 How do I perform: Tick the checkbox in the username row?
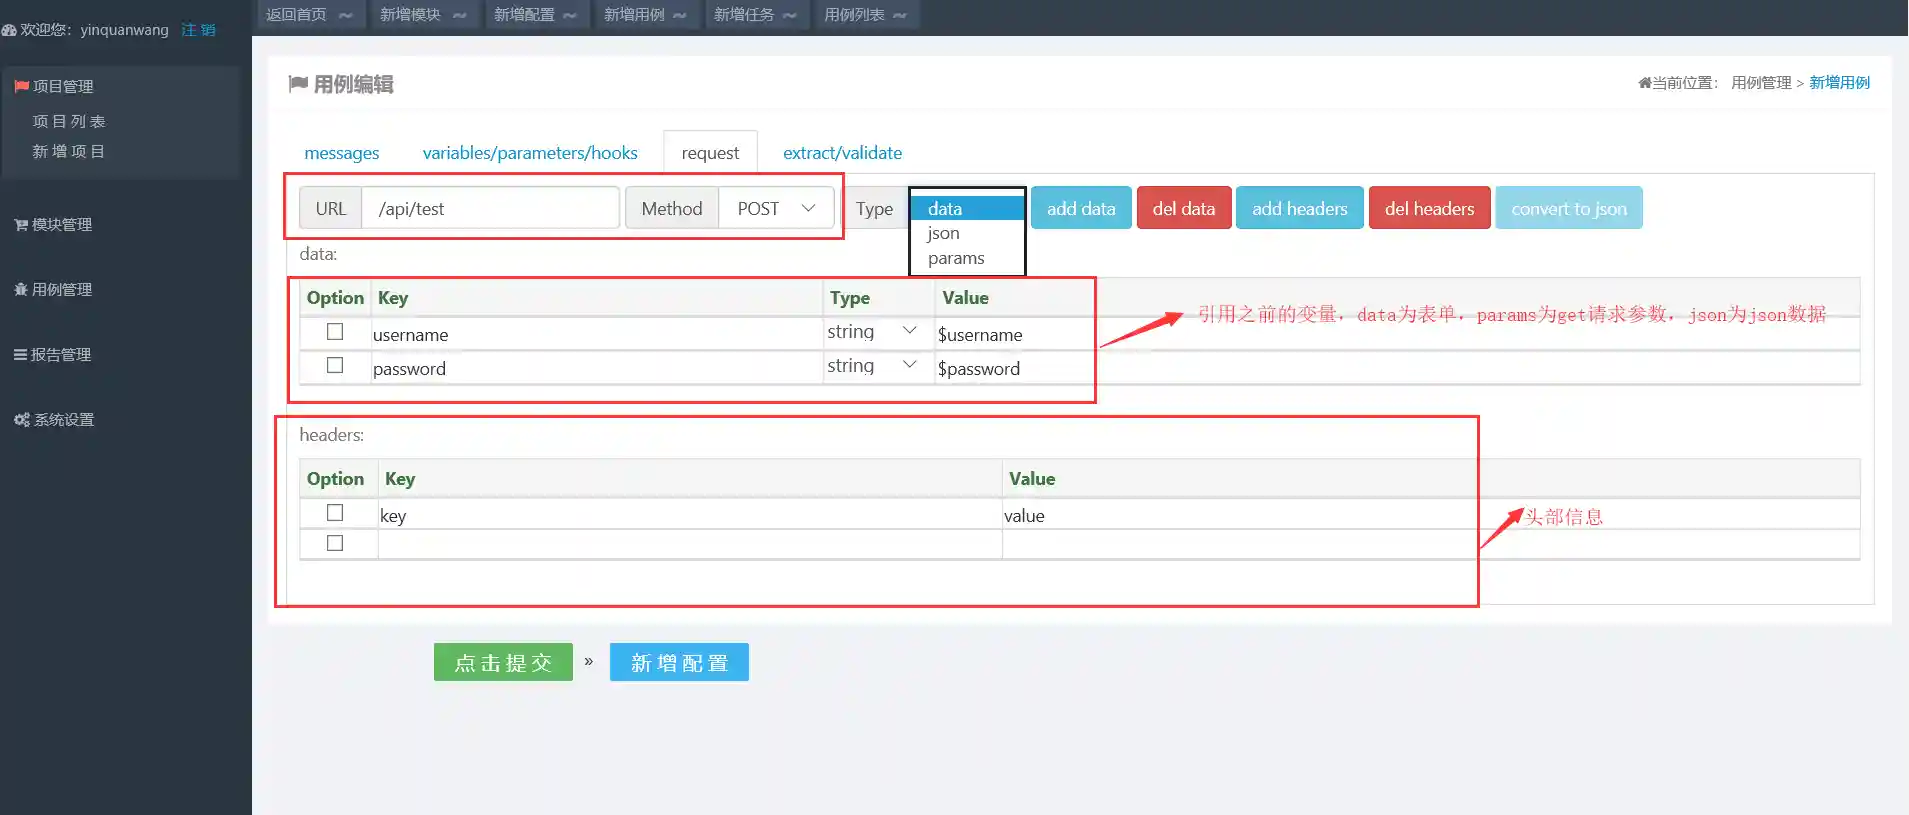(x=335, y=332)
